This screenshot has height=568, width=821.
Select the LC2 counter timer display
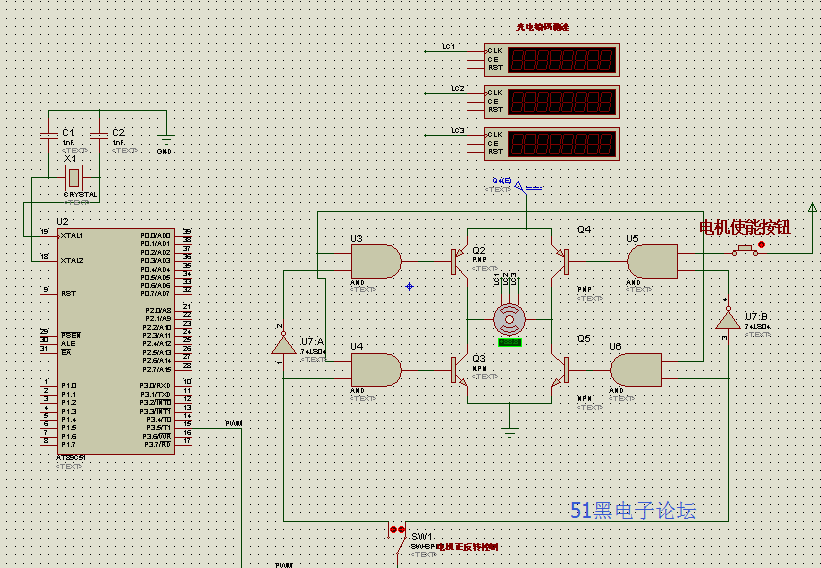click(552, 102)
